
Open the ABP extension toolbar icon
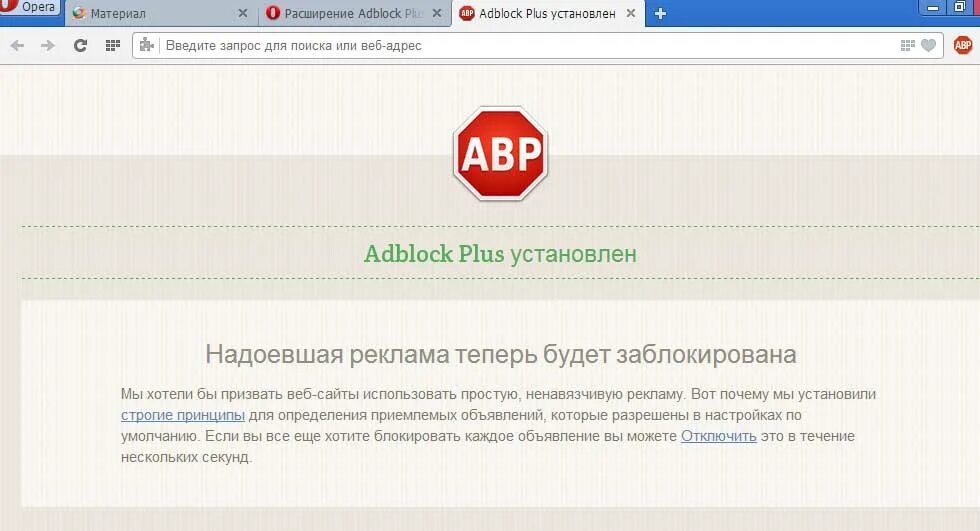[x=963, y=45]
